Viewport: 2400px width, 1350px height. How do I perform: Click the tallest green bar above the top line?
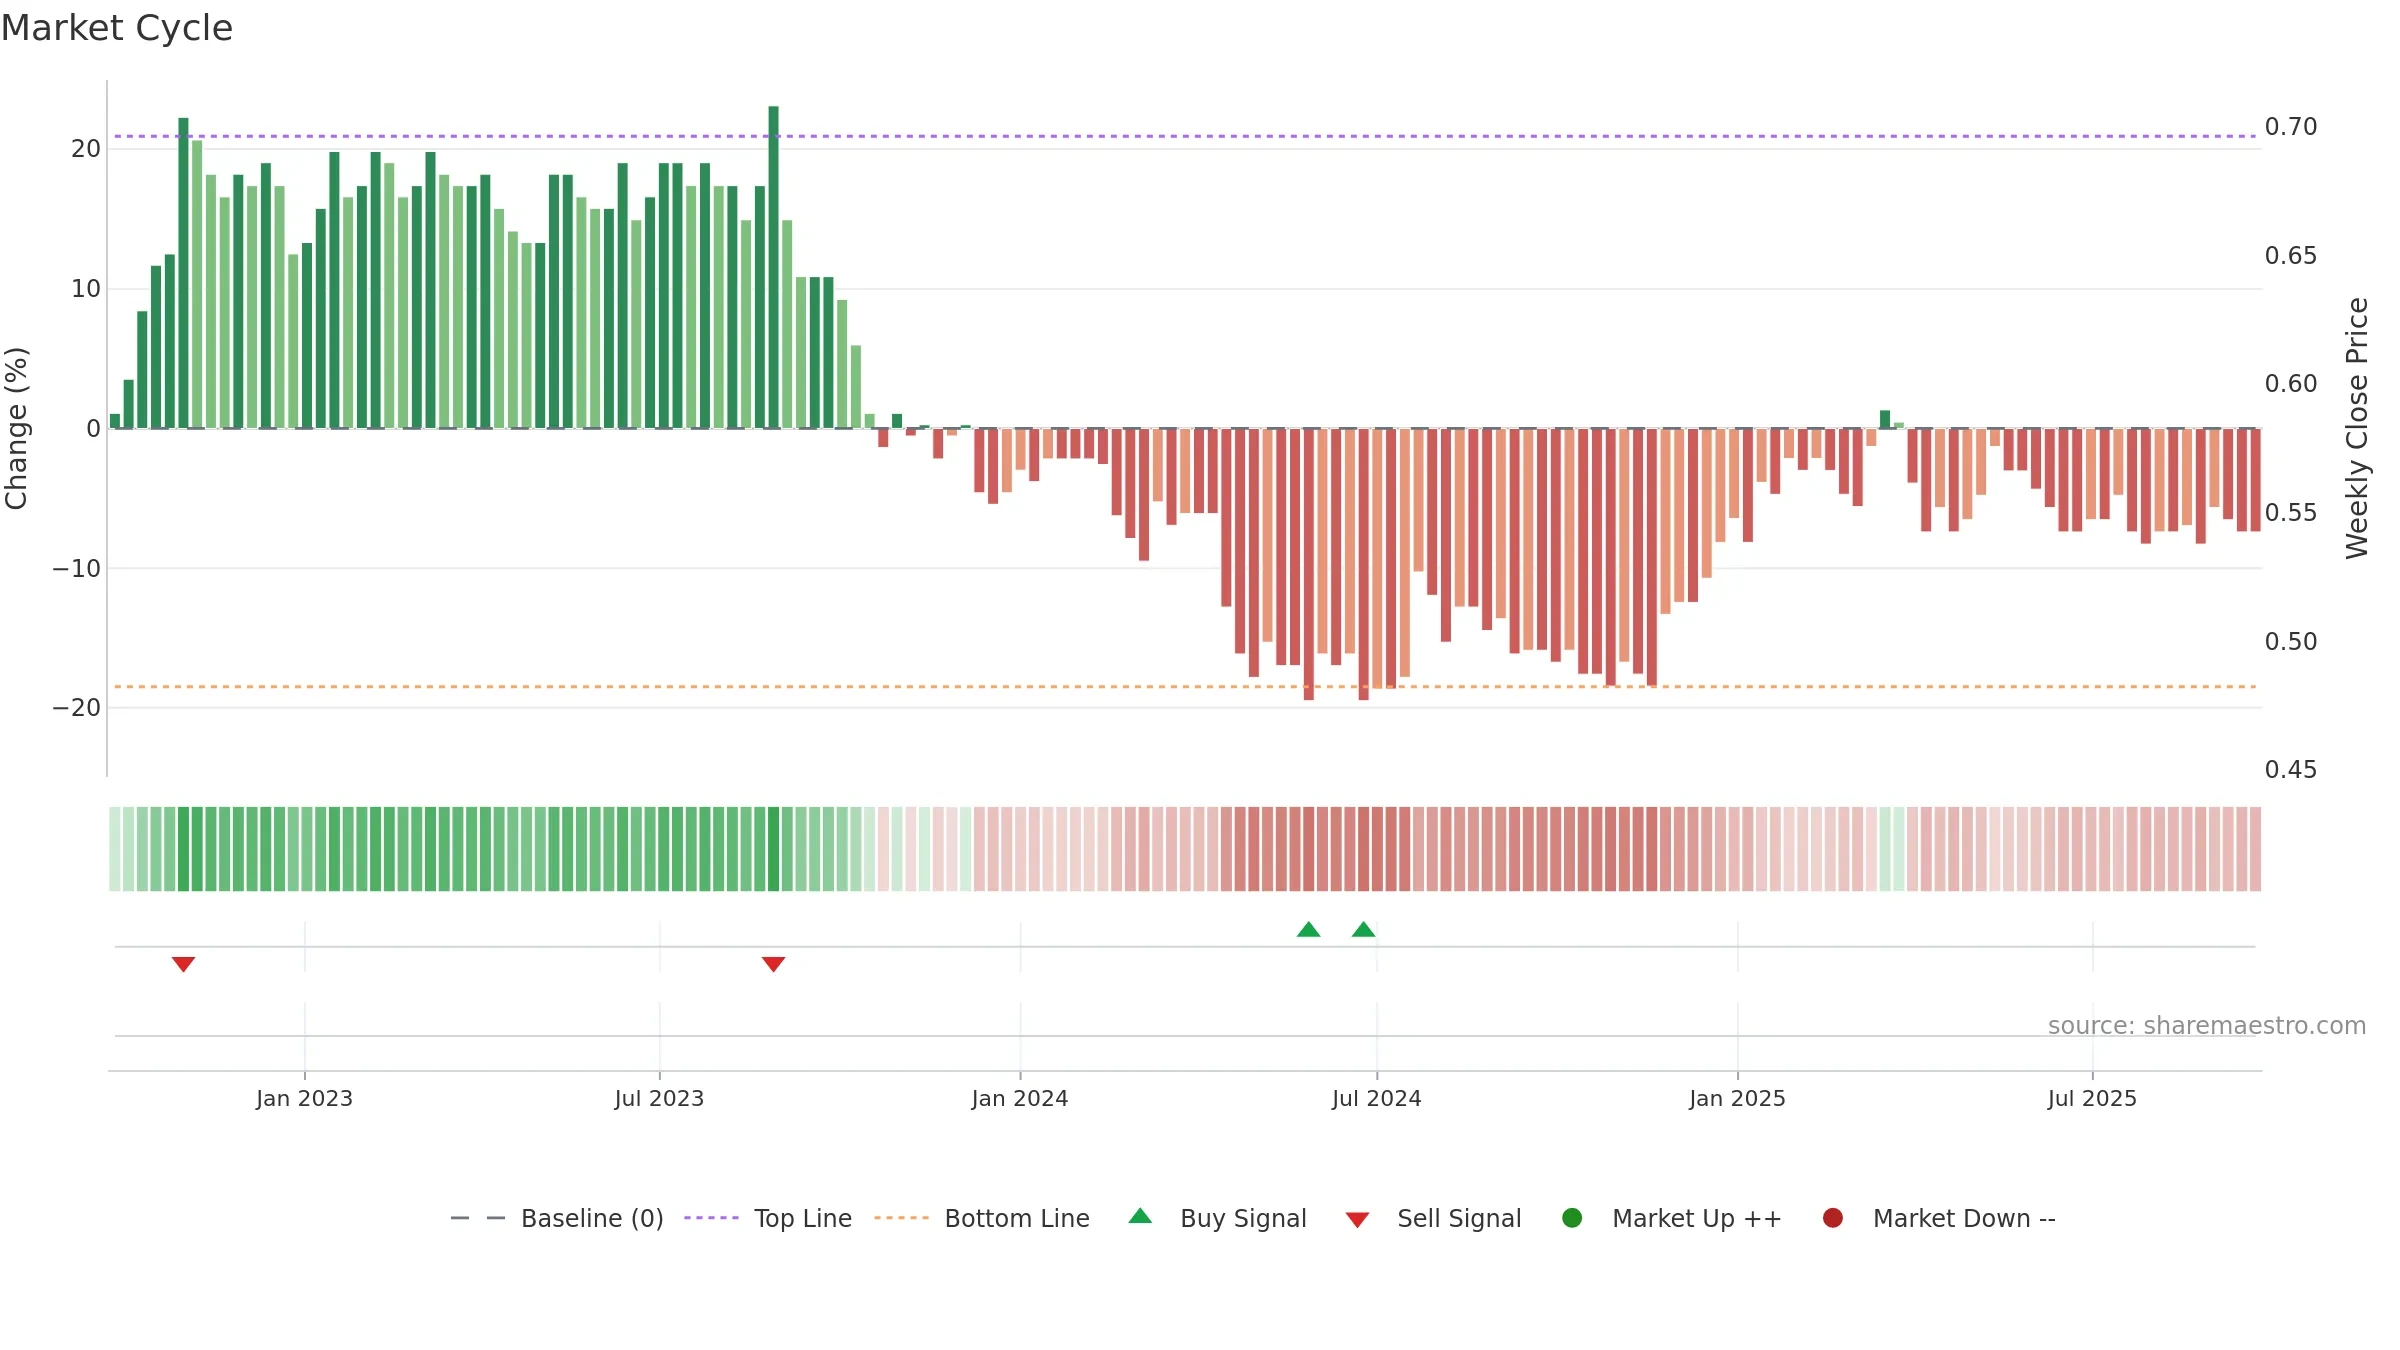pos(773,267)
